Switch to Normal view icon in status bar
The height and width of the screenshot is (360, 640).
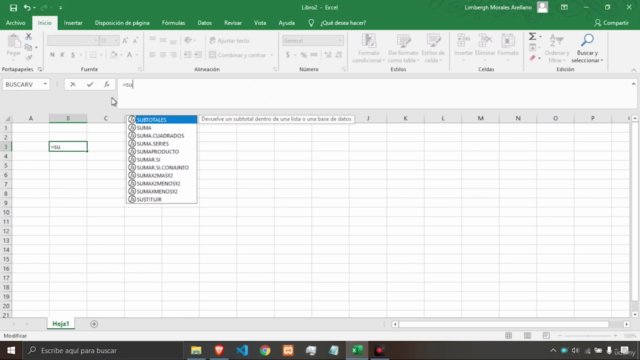click(x=509, y=336)
